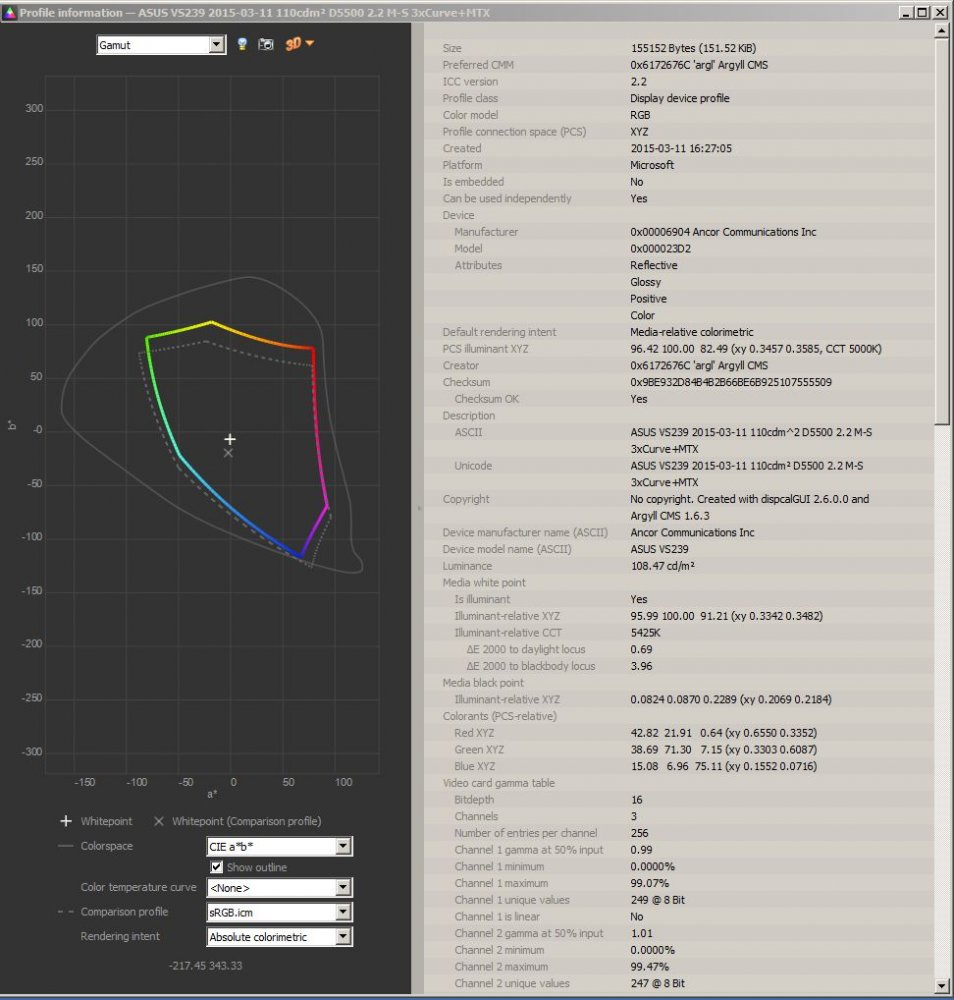Click the camera screenshot icon
Viewport: 954px width, 1000px height.
(266, 45)
